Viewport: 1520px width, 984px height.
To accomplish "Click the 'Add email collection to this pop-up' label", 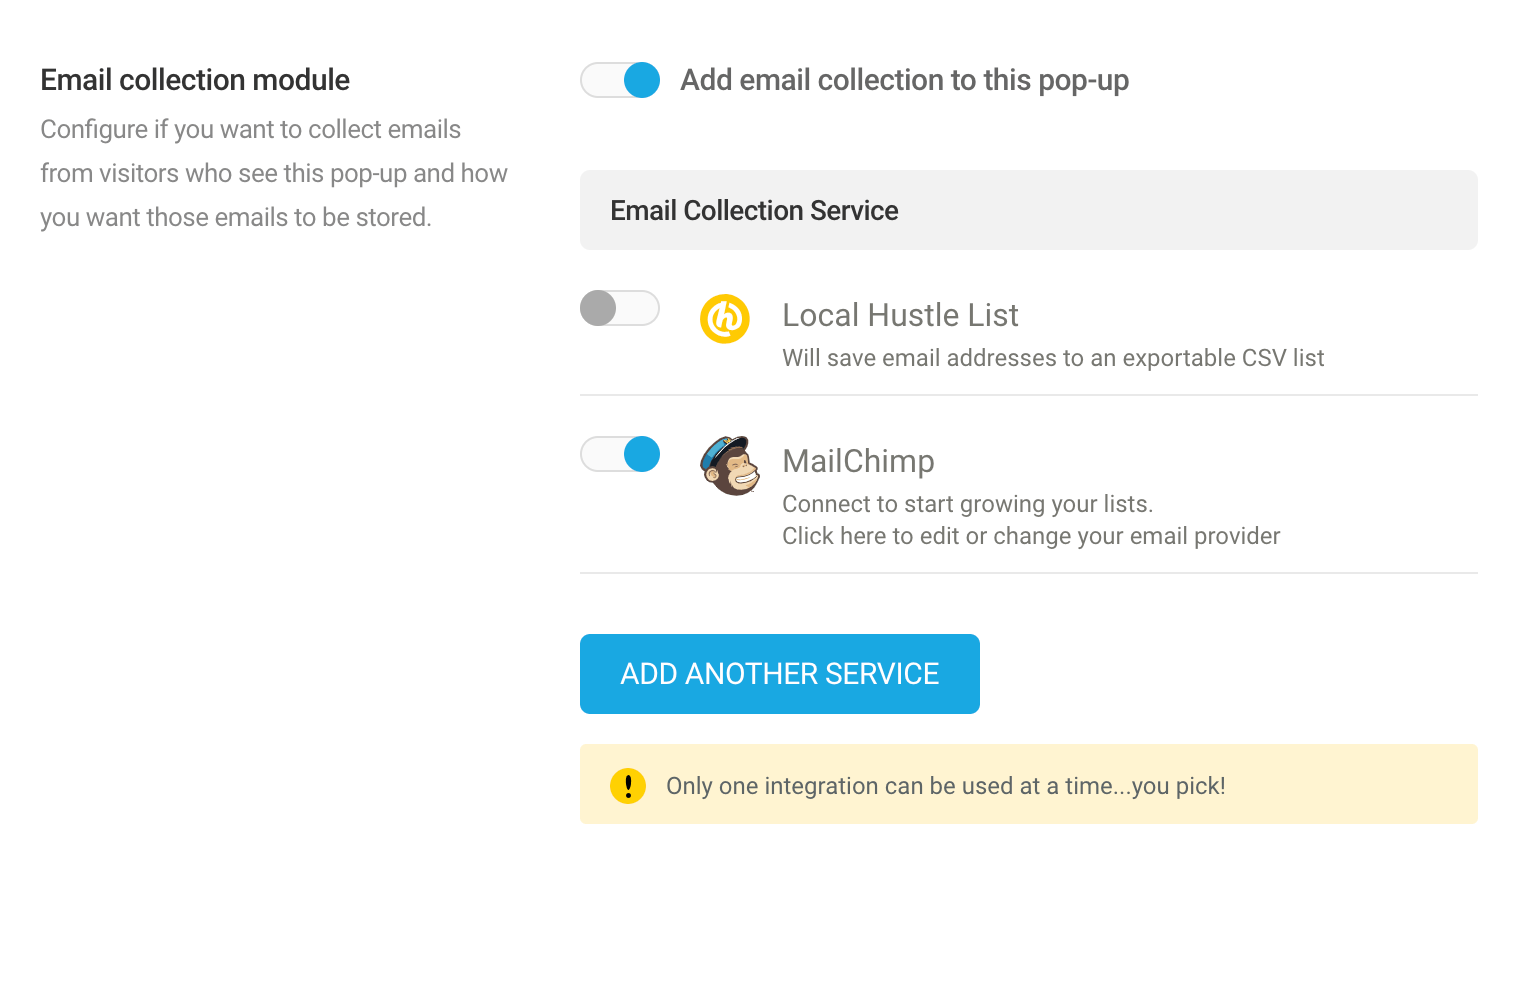I will (904, 80).
